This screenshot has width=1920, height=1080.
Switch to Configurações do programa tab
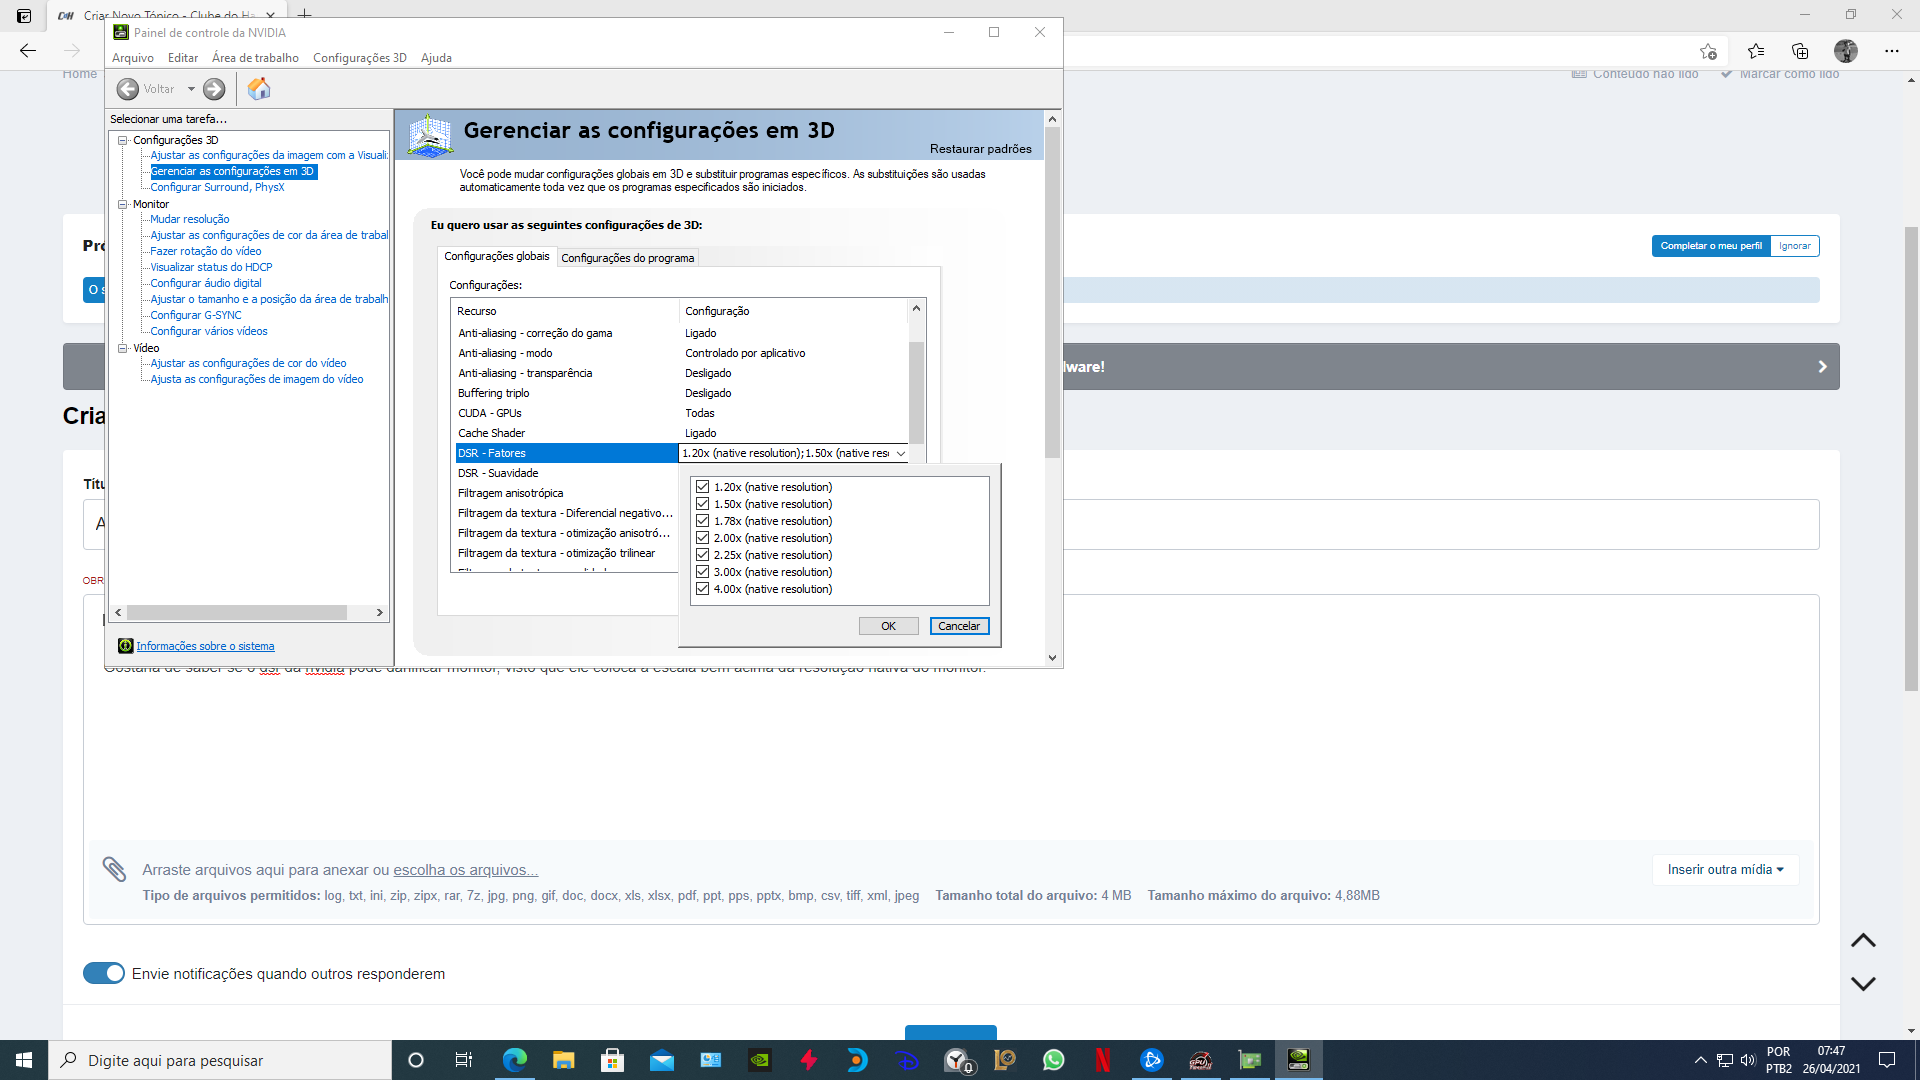point(627,258)
